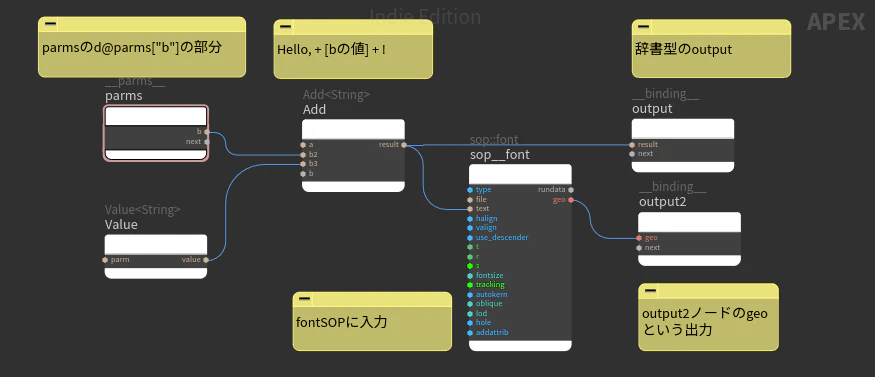The height and width of the screenshot is (377, 875).
Task: Click the valign port on sop__font
Action: pyautogui.click(x=470, y=228)
